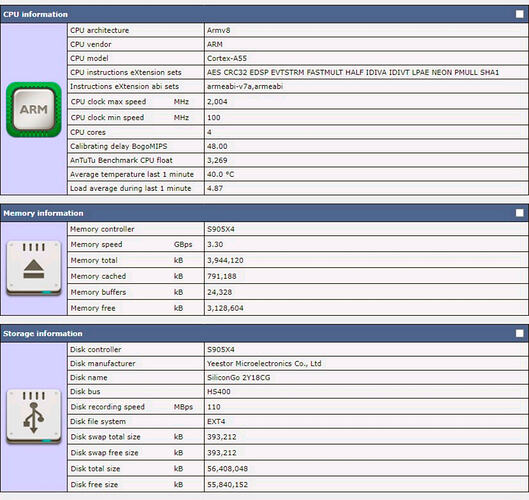This screenshot has height=500, width=529.
Task: Click the MBps unit in Disk recording speed row
Action: 183,407
